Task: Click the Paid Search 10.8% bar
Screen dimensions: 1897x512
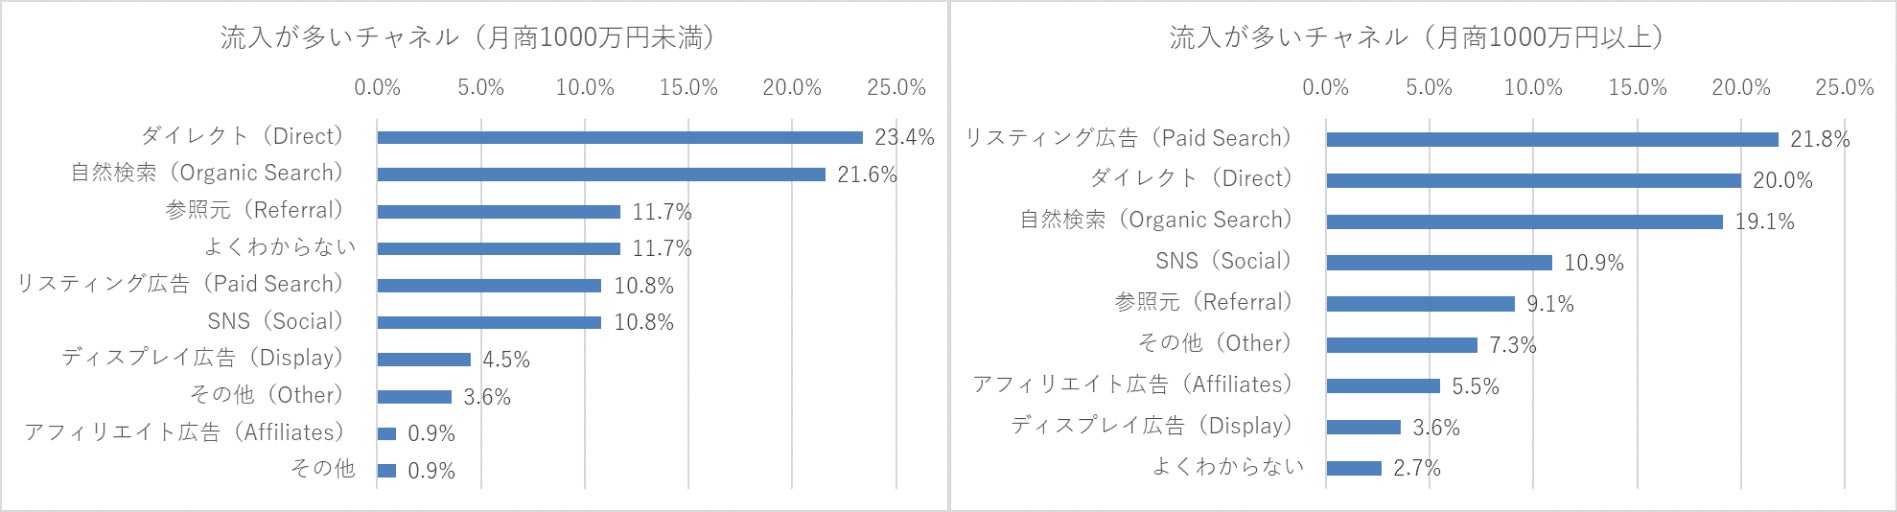Action: point(489,286)
